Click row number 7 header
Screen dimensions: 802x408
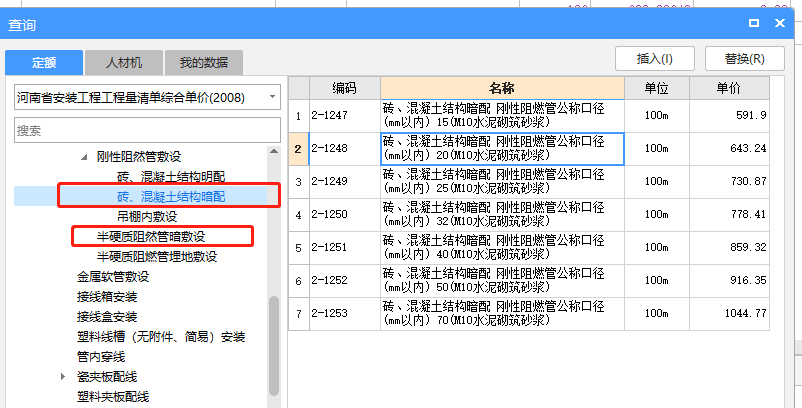299,313
